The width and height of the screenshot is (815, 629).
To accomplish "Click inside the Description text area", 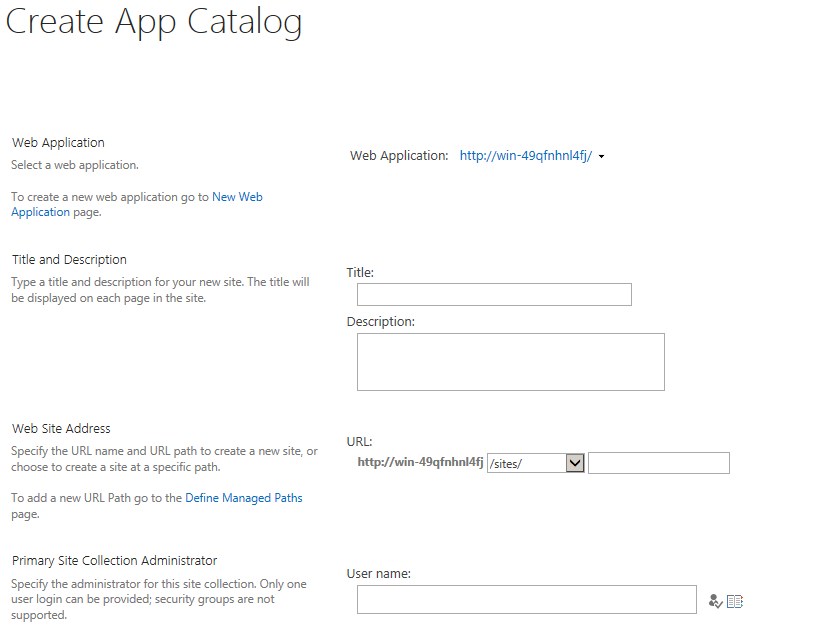I will (510, 362).
